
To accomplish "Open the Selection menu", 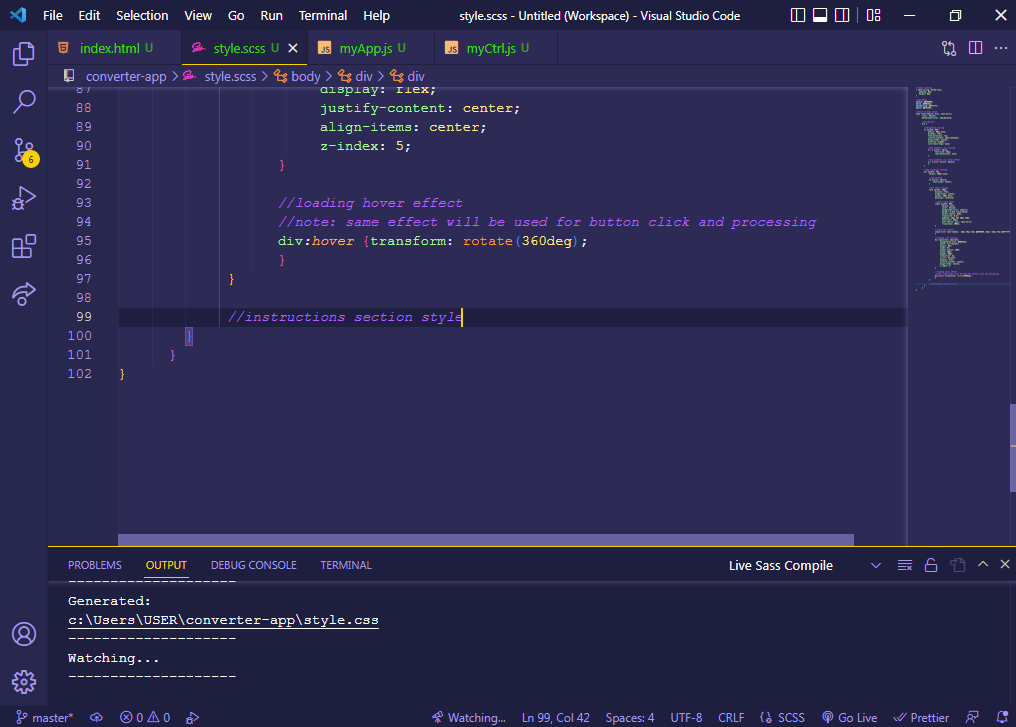I will coord(142,15).
